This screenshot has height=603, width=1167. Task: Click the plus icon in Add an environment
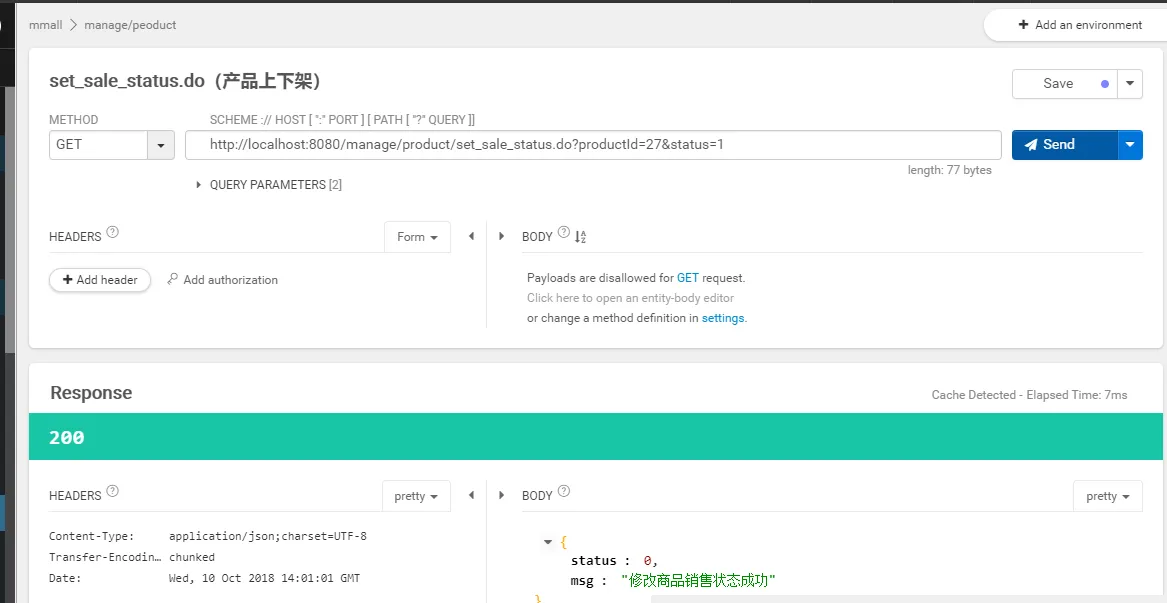pos(1023,25)
